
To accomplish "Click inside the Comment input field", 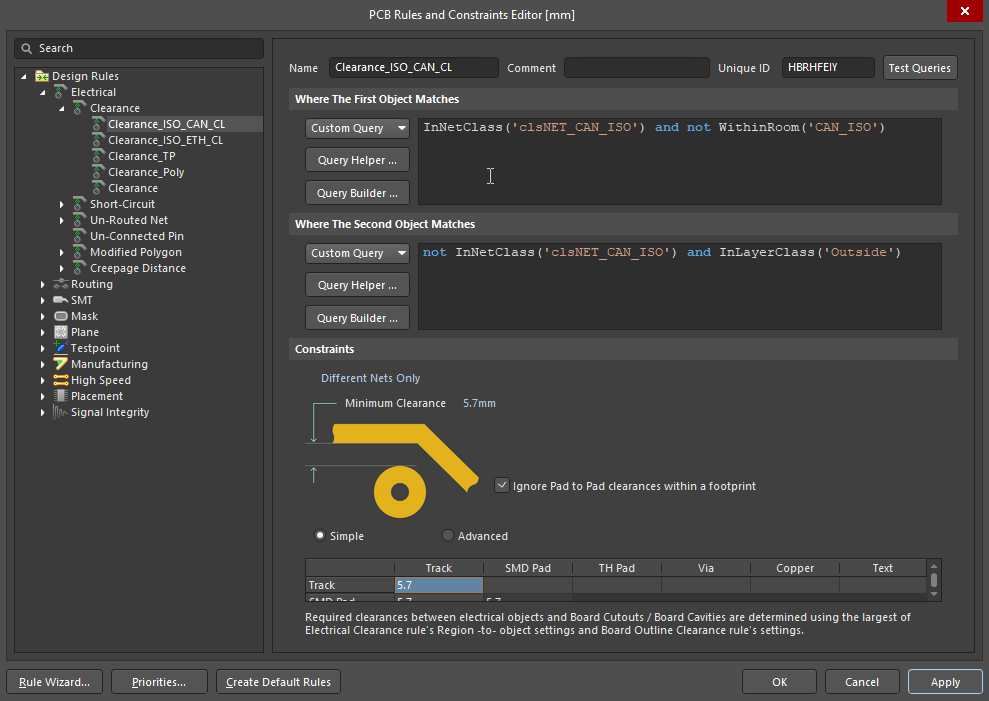I will tap(636, 67).
